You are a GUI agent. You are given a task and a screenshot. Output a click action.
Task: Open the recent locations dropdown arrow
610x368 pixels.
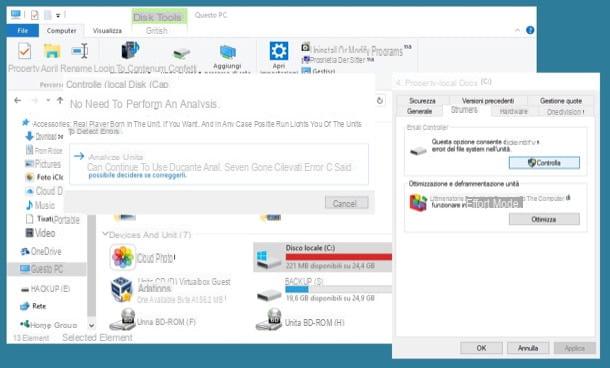[48, 100]
